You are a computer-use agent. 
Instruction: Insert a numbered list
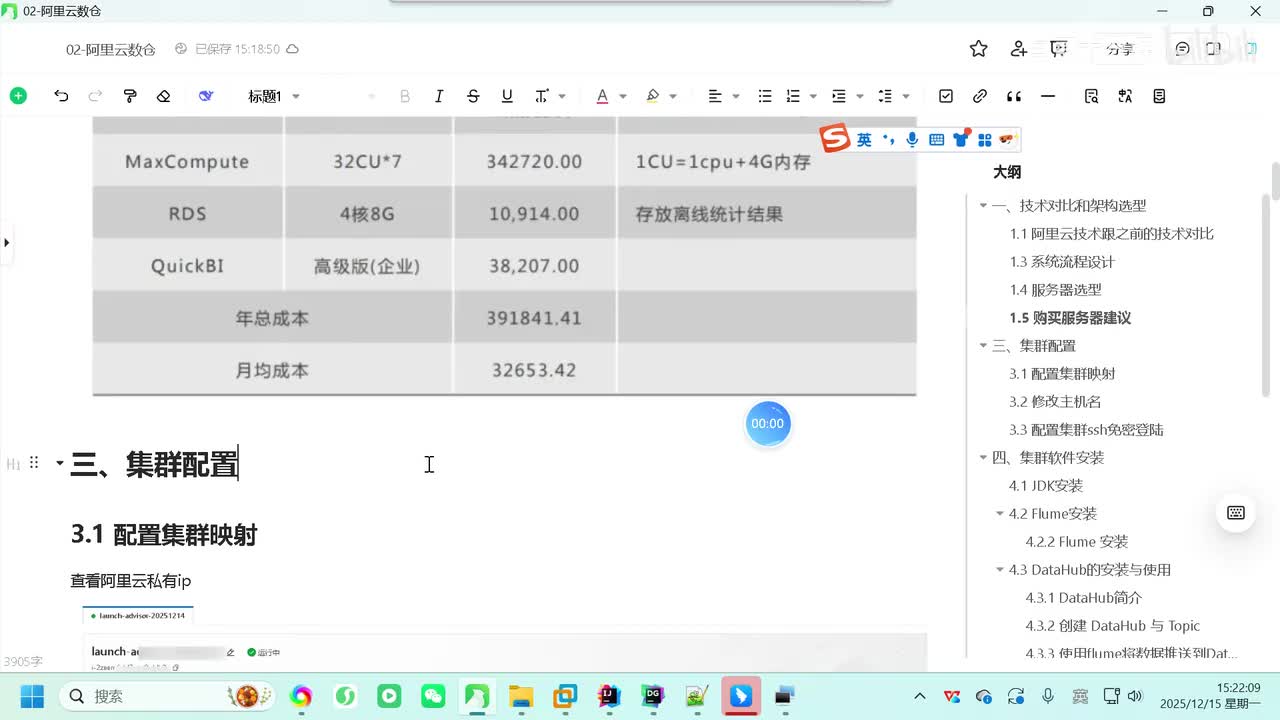click(793, 96)
